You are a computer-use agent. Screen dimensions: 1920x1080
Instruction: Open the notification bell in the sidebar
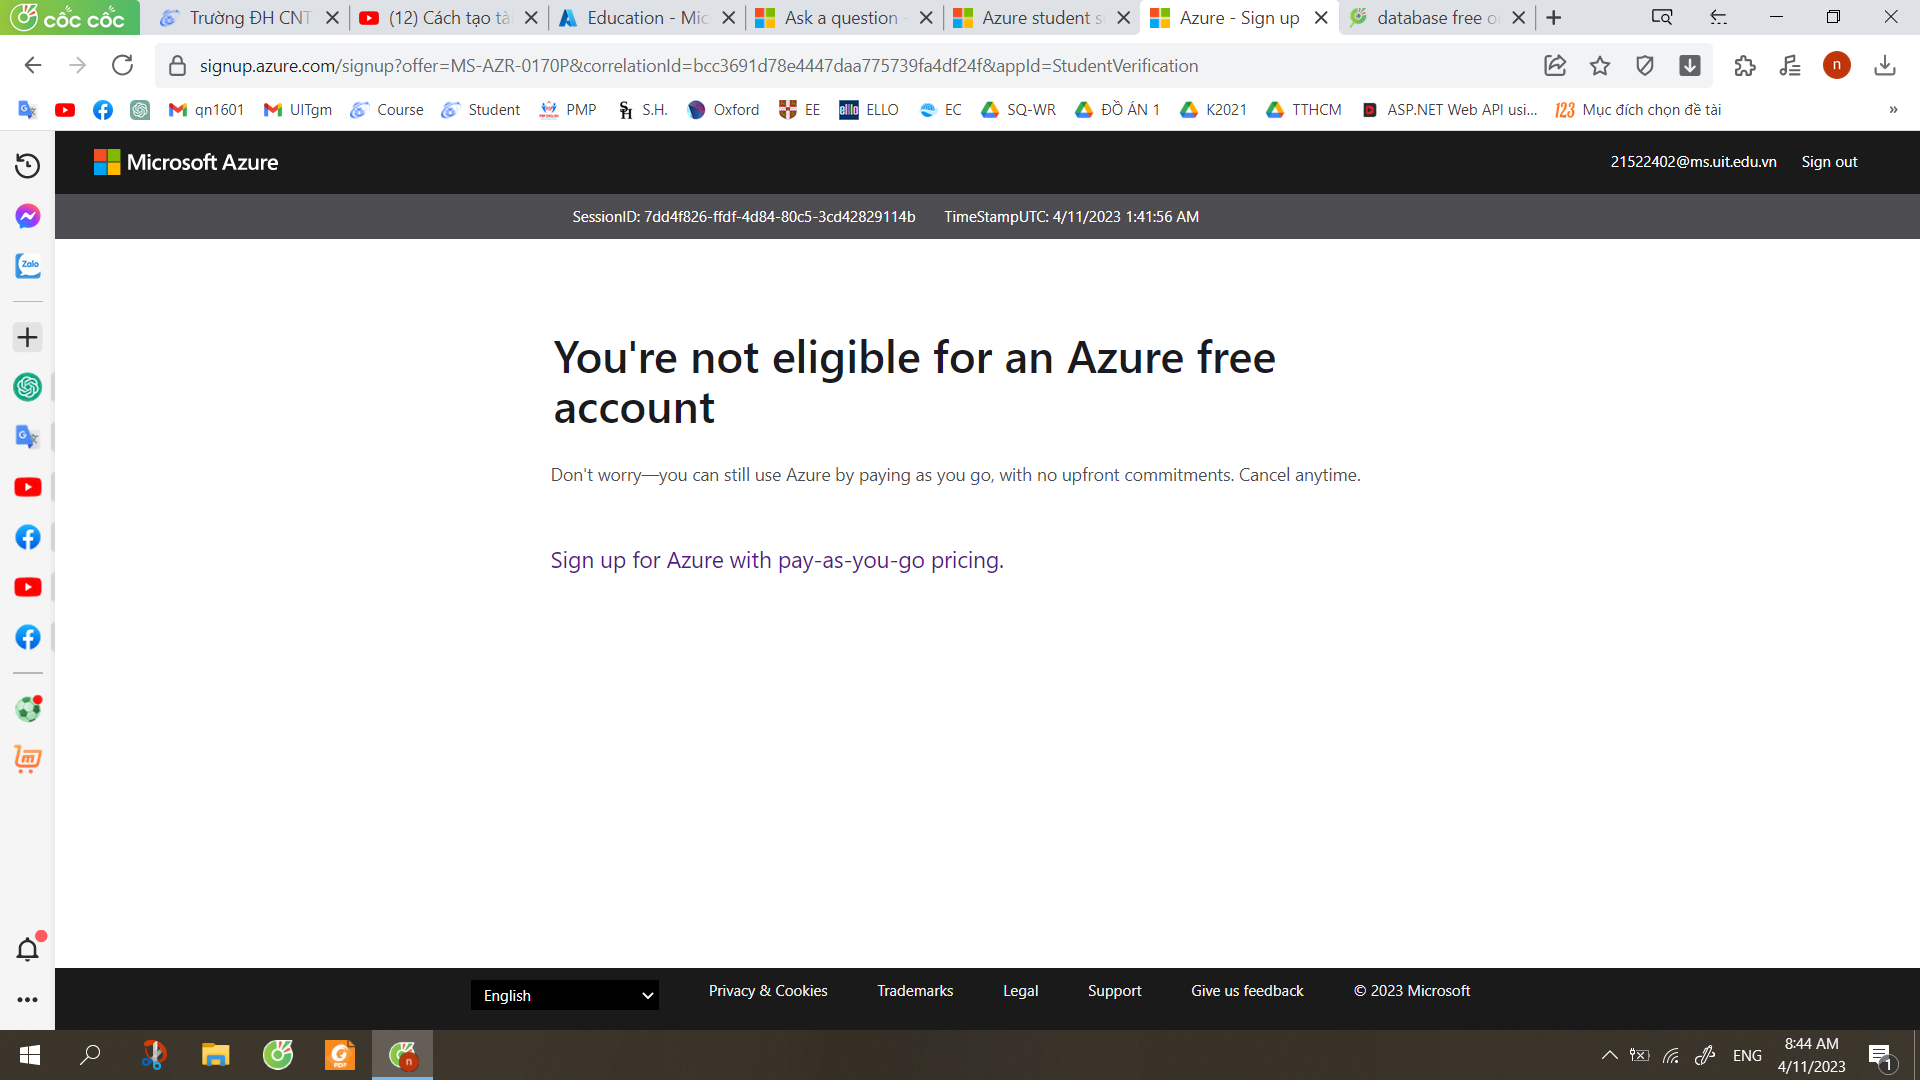pyautogui.click(x=27, y=949)
